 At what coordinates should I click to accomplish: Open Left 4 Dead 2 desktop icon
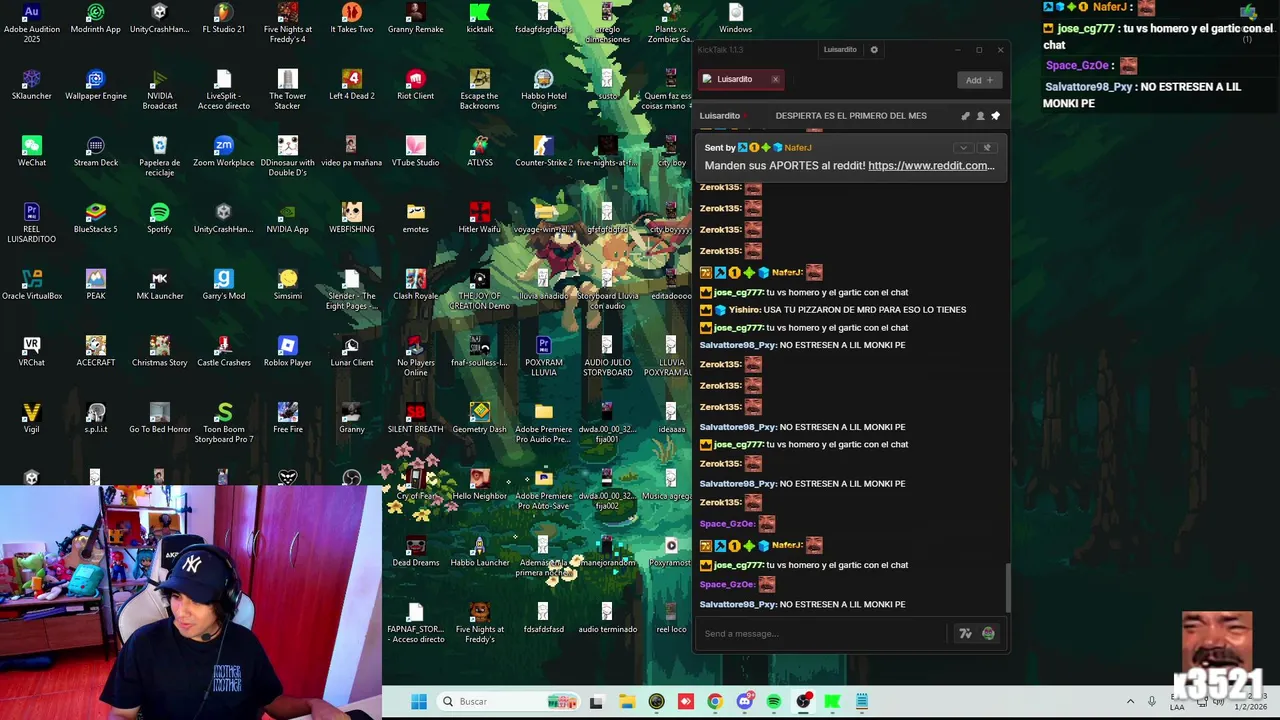point(351,85)
